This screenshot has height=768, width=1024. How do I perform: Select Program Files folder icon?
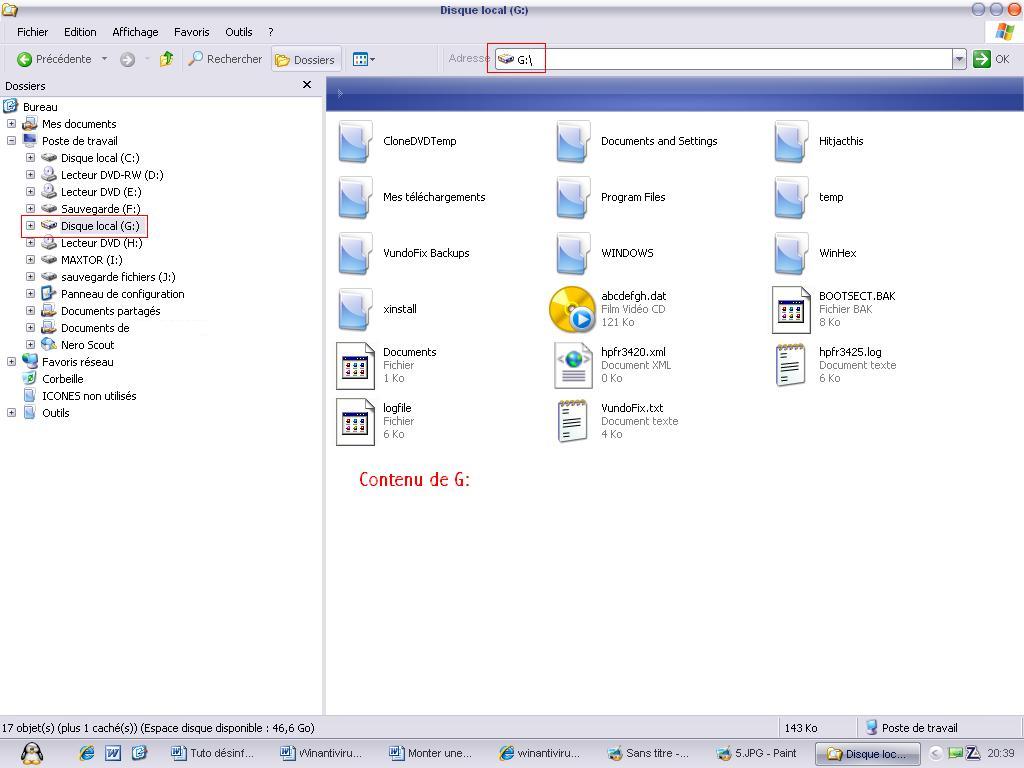point(573,197)
